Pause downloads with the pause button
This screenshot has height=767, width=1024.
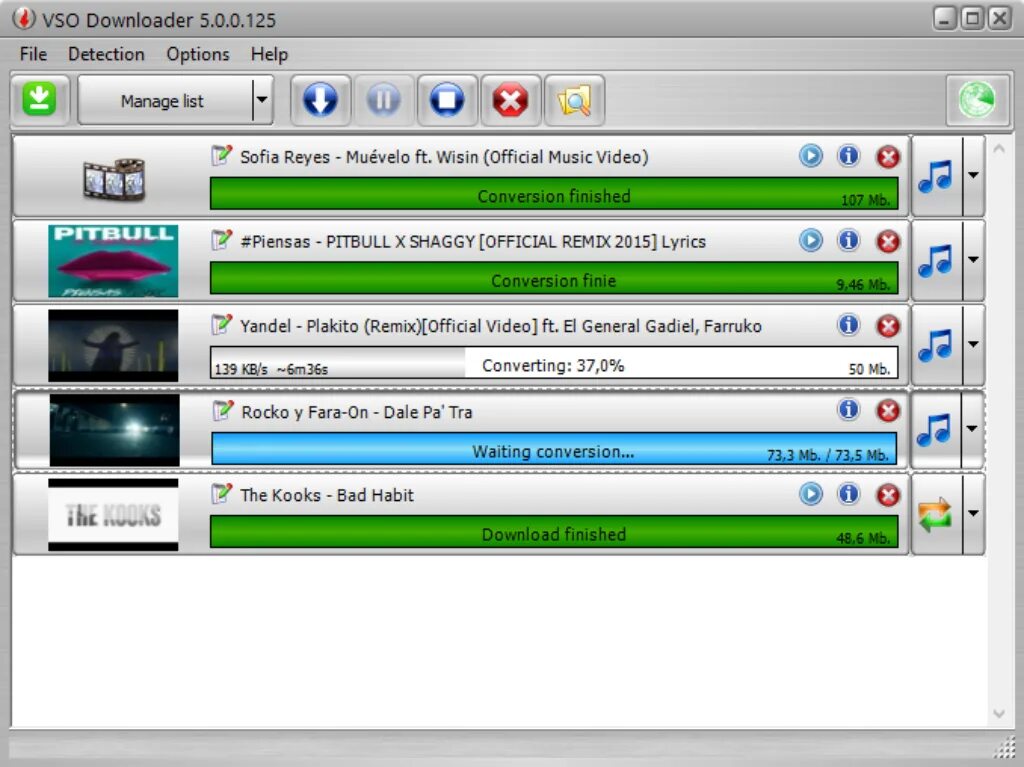click(383, 100)
